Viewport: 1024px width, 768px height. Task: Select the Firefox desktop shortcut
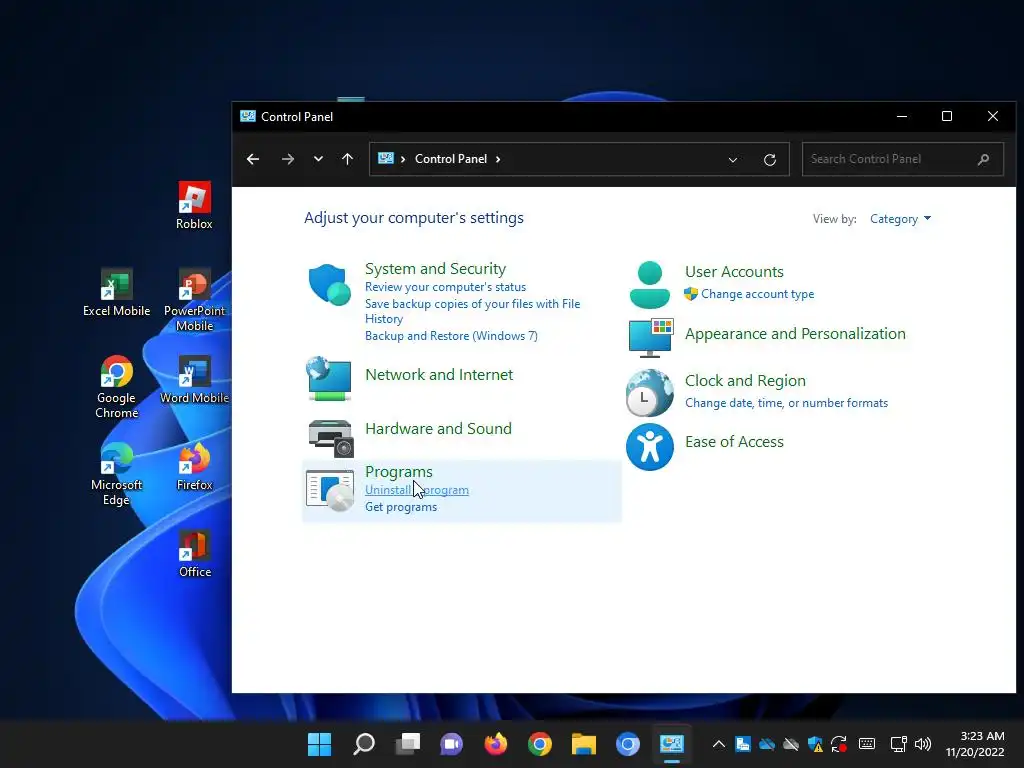(x=194, y=466)
